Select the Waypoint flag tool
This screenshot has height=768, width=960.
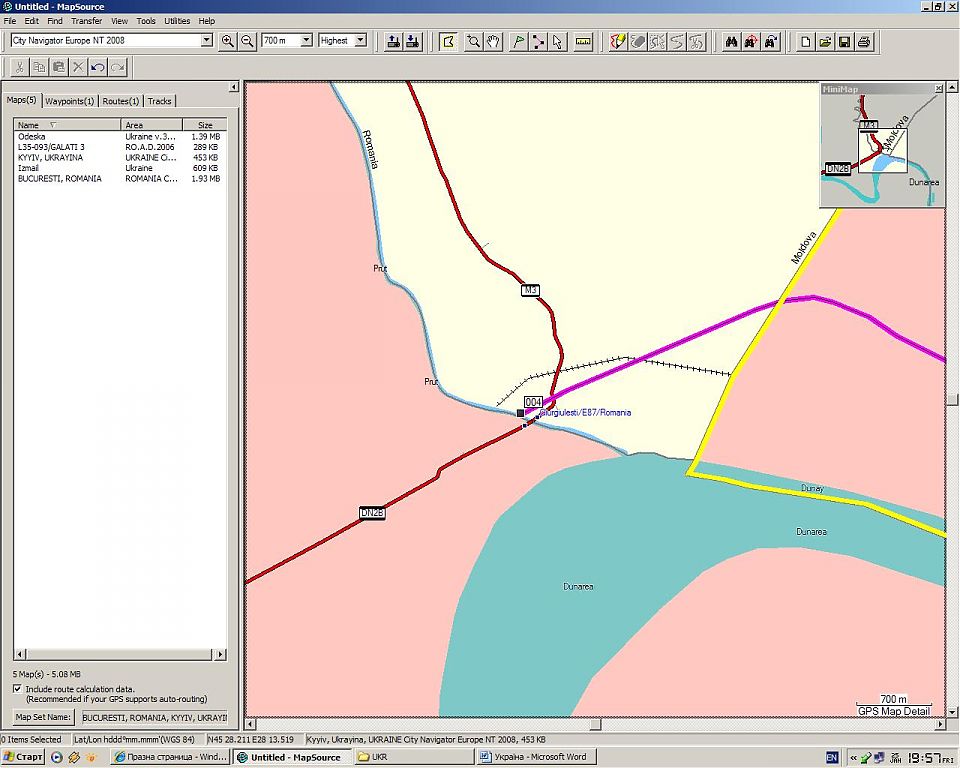(518, 41)
